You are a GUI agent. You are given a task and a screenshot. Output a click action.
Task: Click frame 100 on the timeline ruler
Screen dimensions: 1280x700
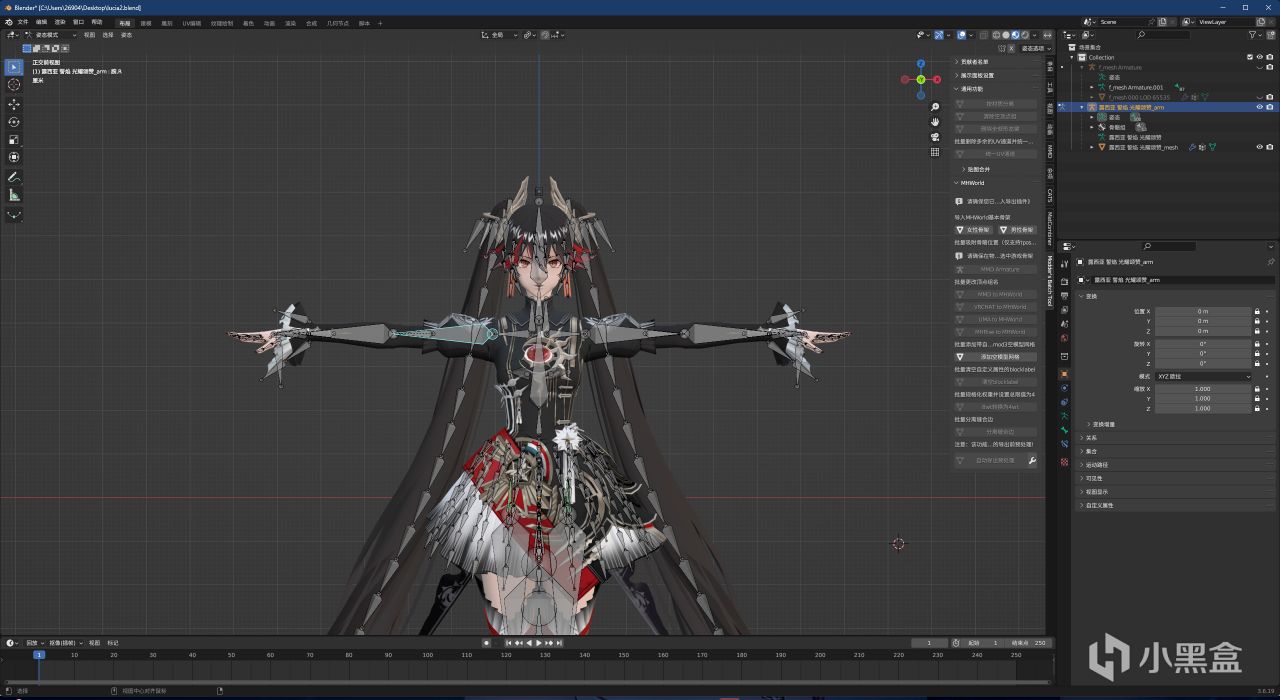coord(427,655)
